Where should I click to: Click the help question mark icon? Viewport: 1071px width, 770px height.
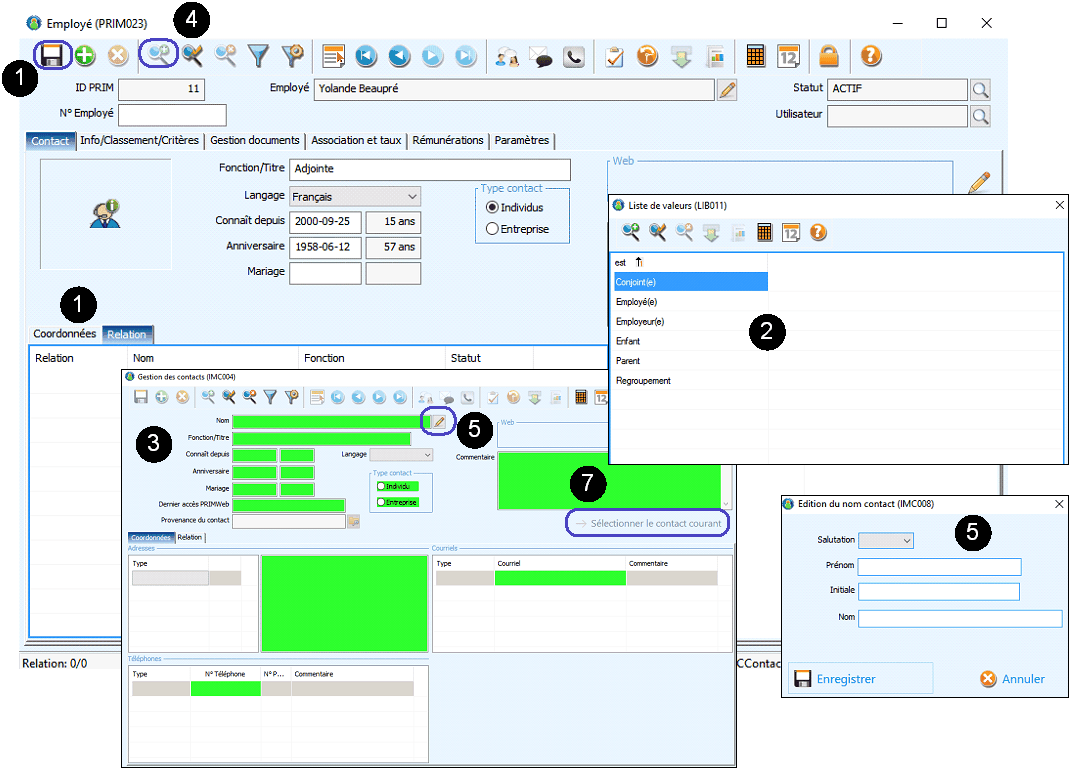871,56
